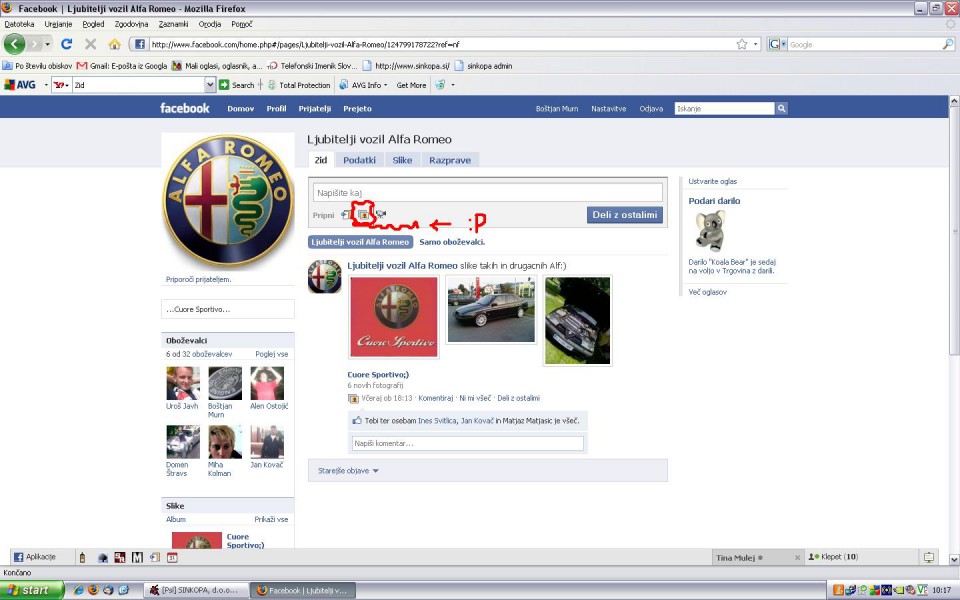Reload the page using the refresh icon

66,44
